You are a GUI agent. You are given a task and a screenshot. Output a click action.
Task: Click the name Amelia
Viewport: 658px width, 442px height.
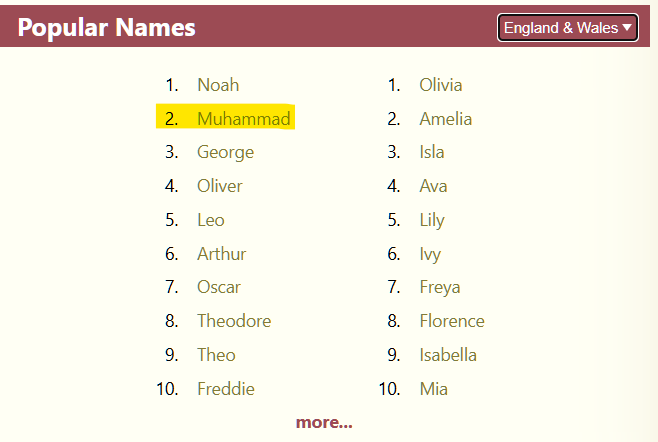446,119
